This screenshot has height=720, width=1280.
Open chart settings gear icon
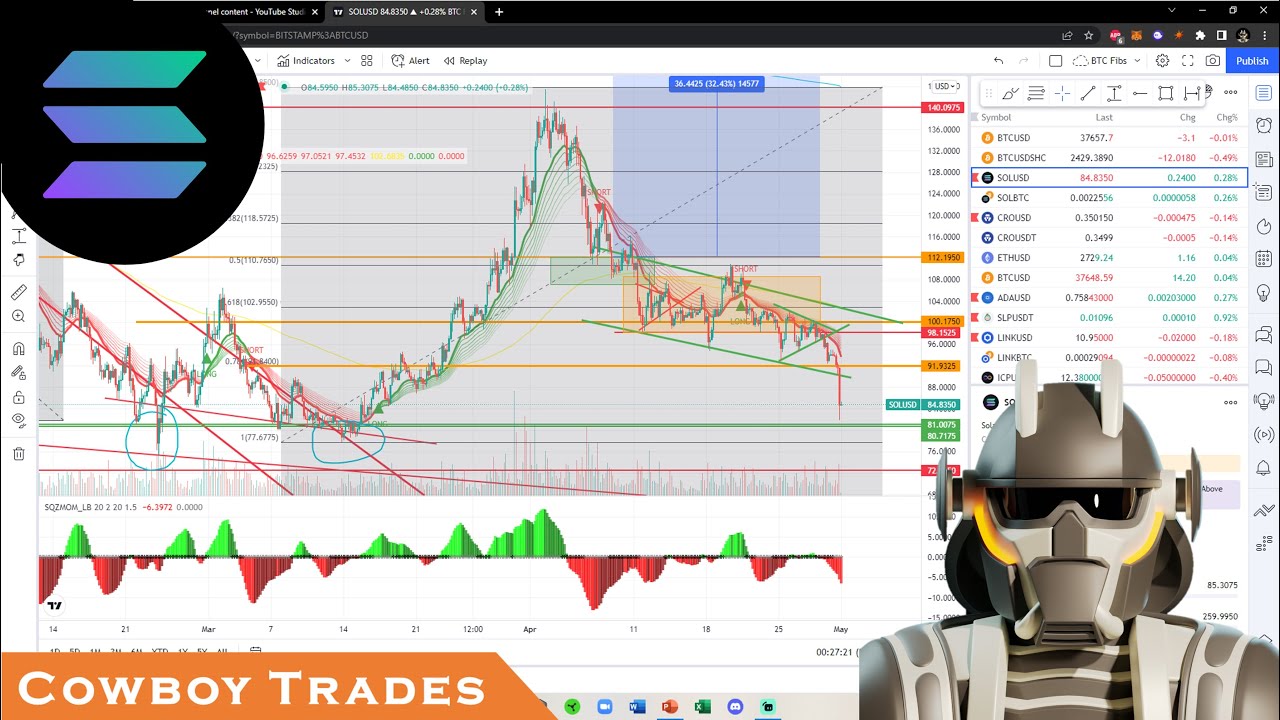click(1162, 60)
